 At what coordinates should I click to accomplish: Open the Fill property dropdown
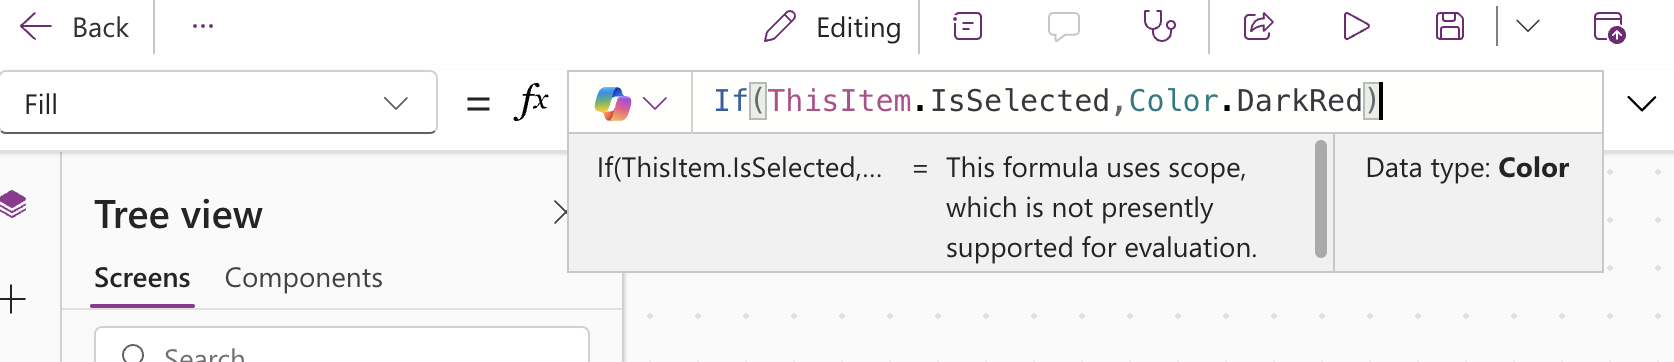218,103
